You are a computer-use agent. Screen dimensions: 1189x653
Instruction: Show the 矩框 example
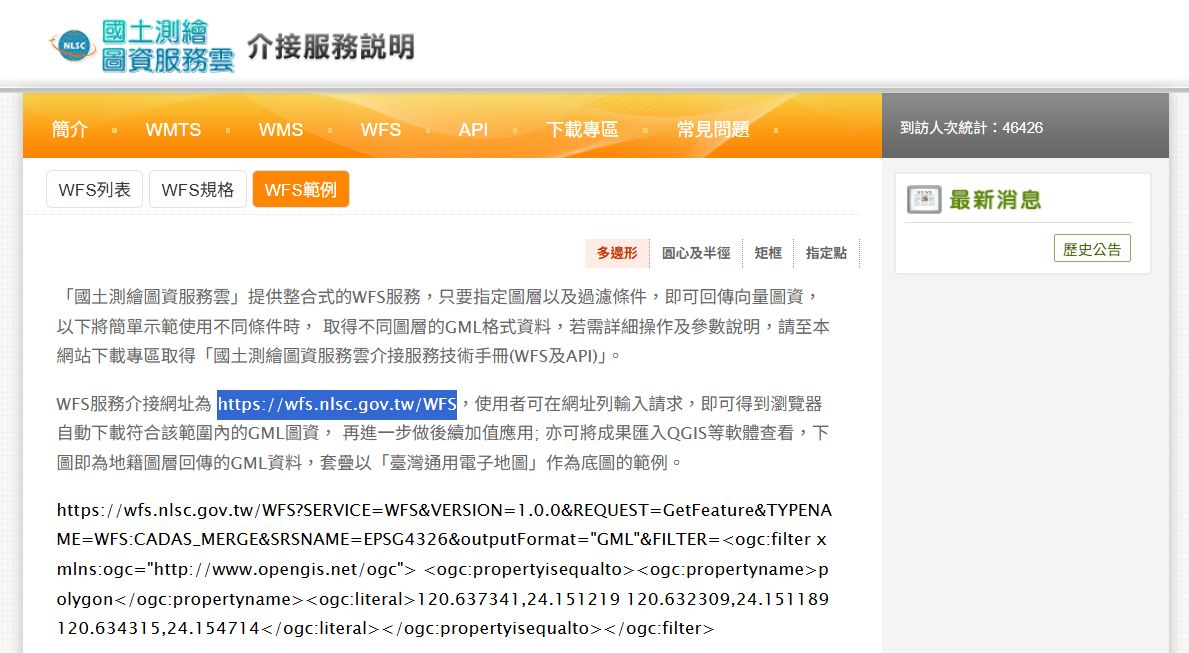click(x=768, y=254)
